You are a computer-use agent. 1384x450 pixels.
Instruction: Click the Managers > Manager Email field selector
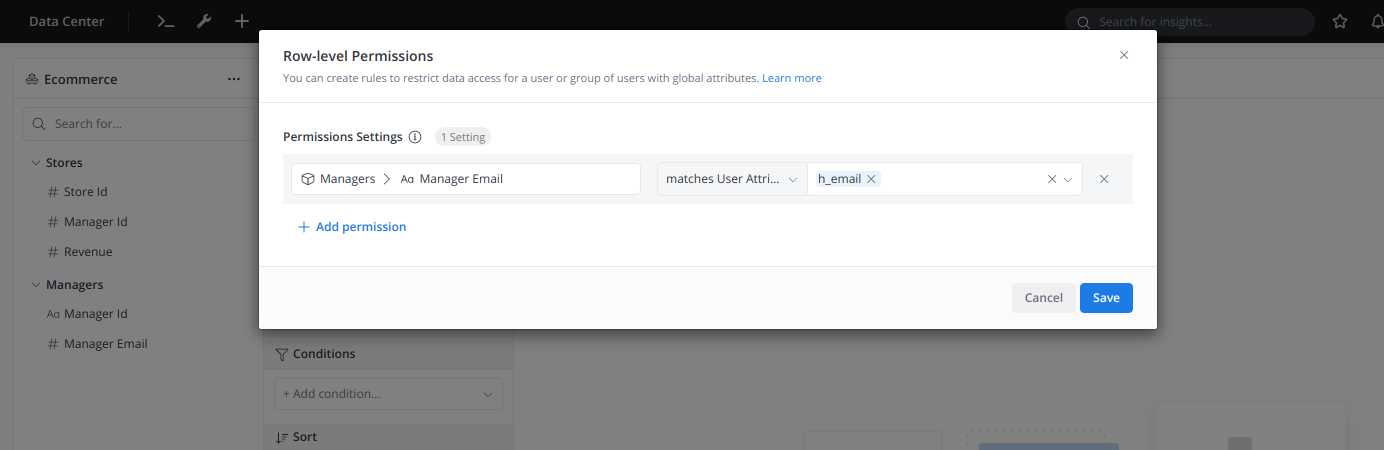pos(466,179)
